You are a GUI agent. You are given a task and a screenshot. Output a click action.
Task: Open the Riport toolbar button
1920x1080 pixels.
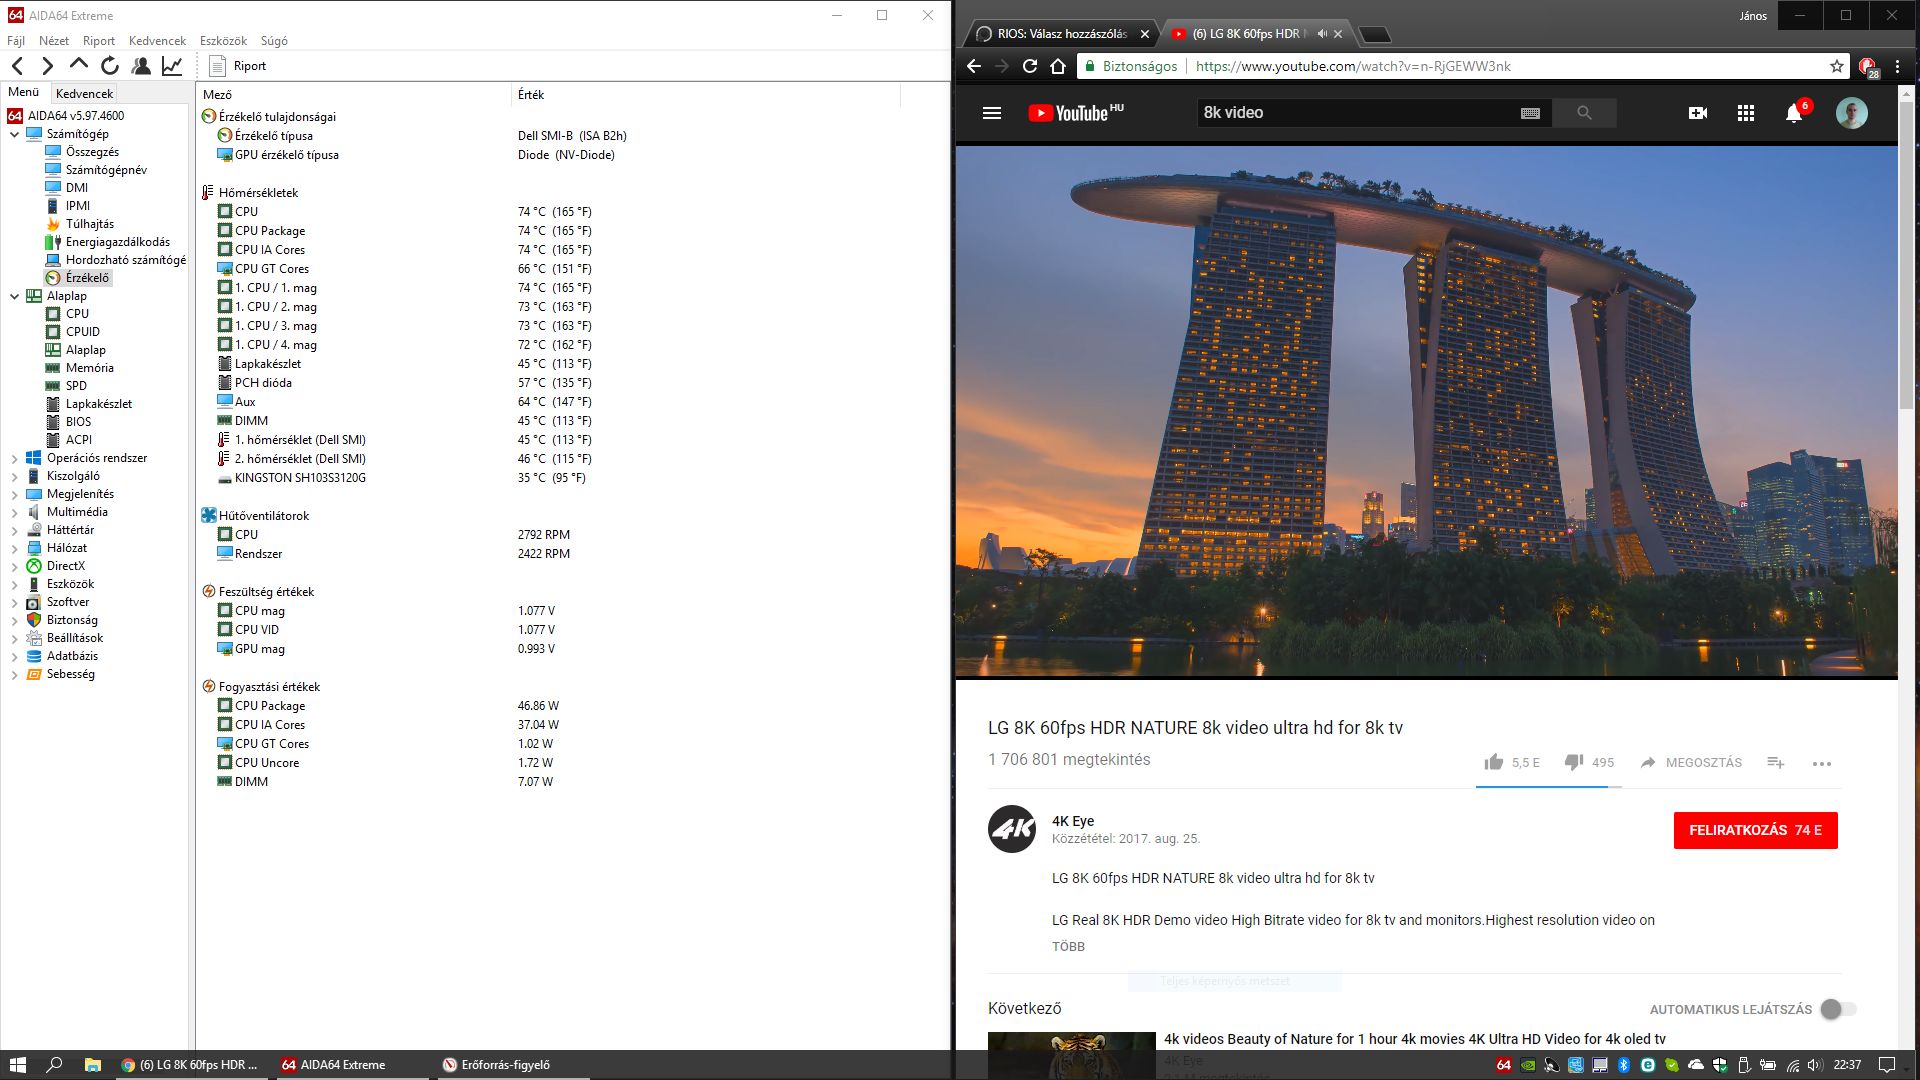pyautogui.click(x=238, y=66)
